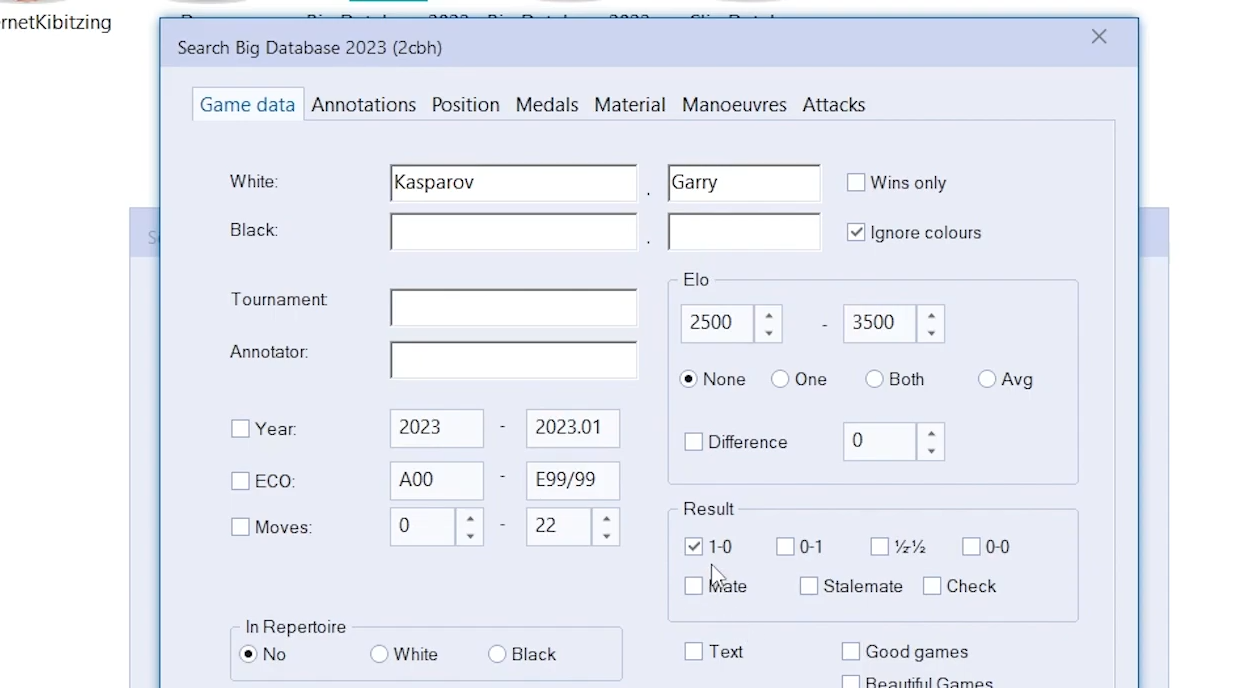Increase the Elo Difference value

pos(931,433)
